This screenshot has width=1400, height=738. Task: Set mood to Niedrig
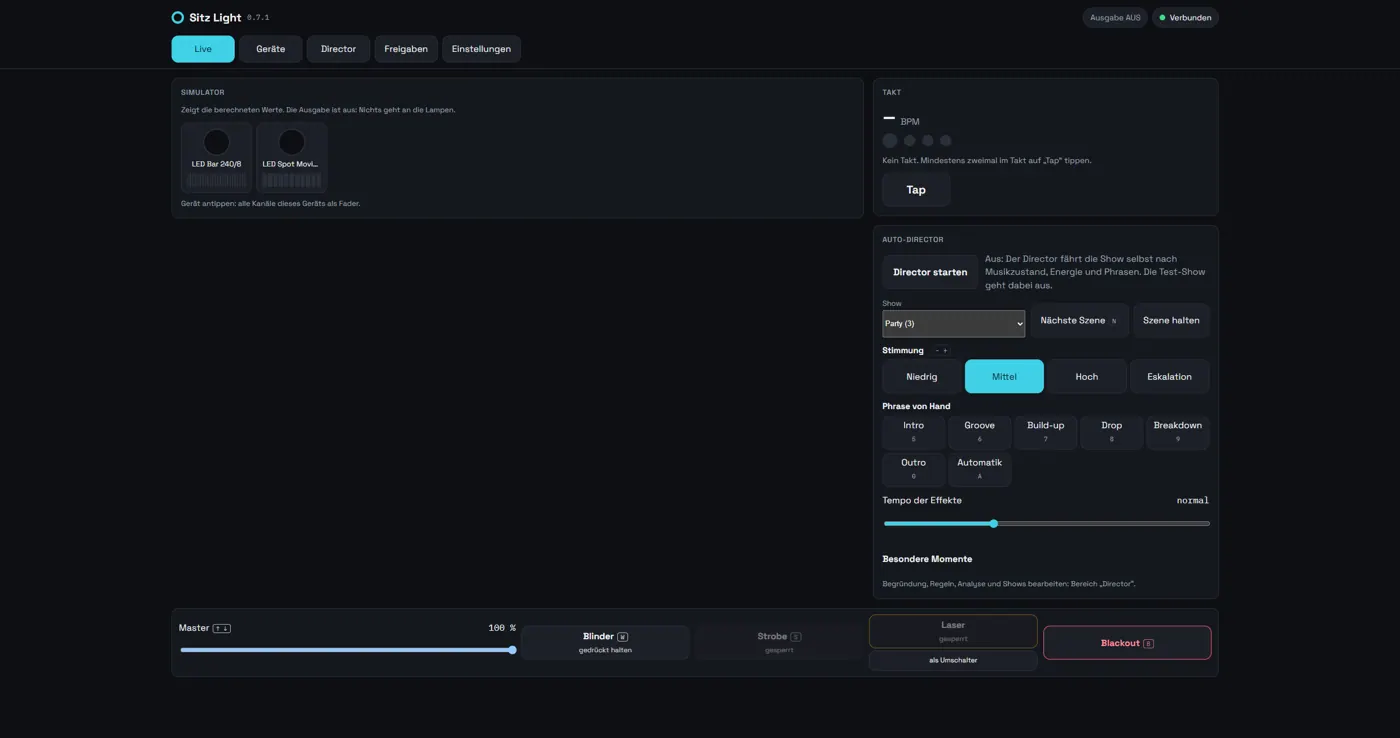tap(922, 377)
